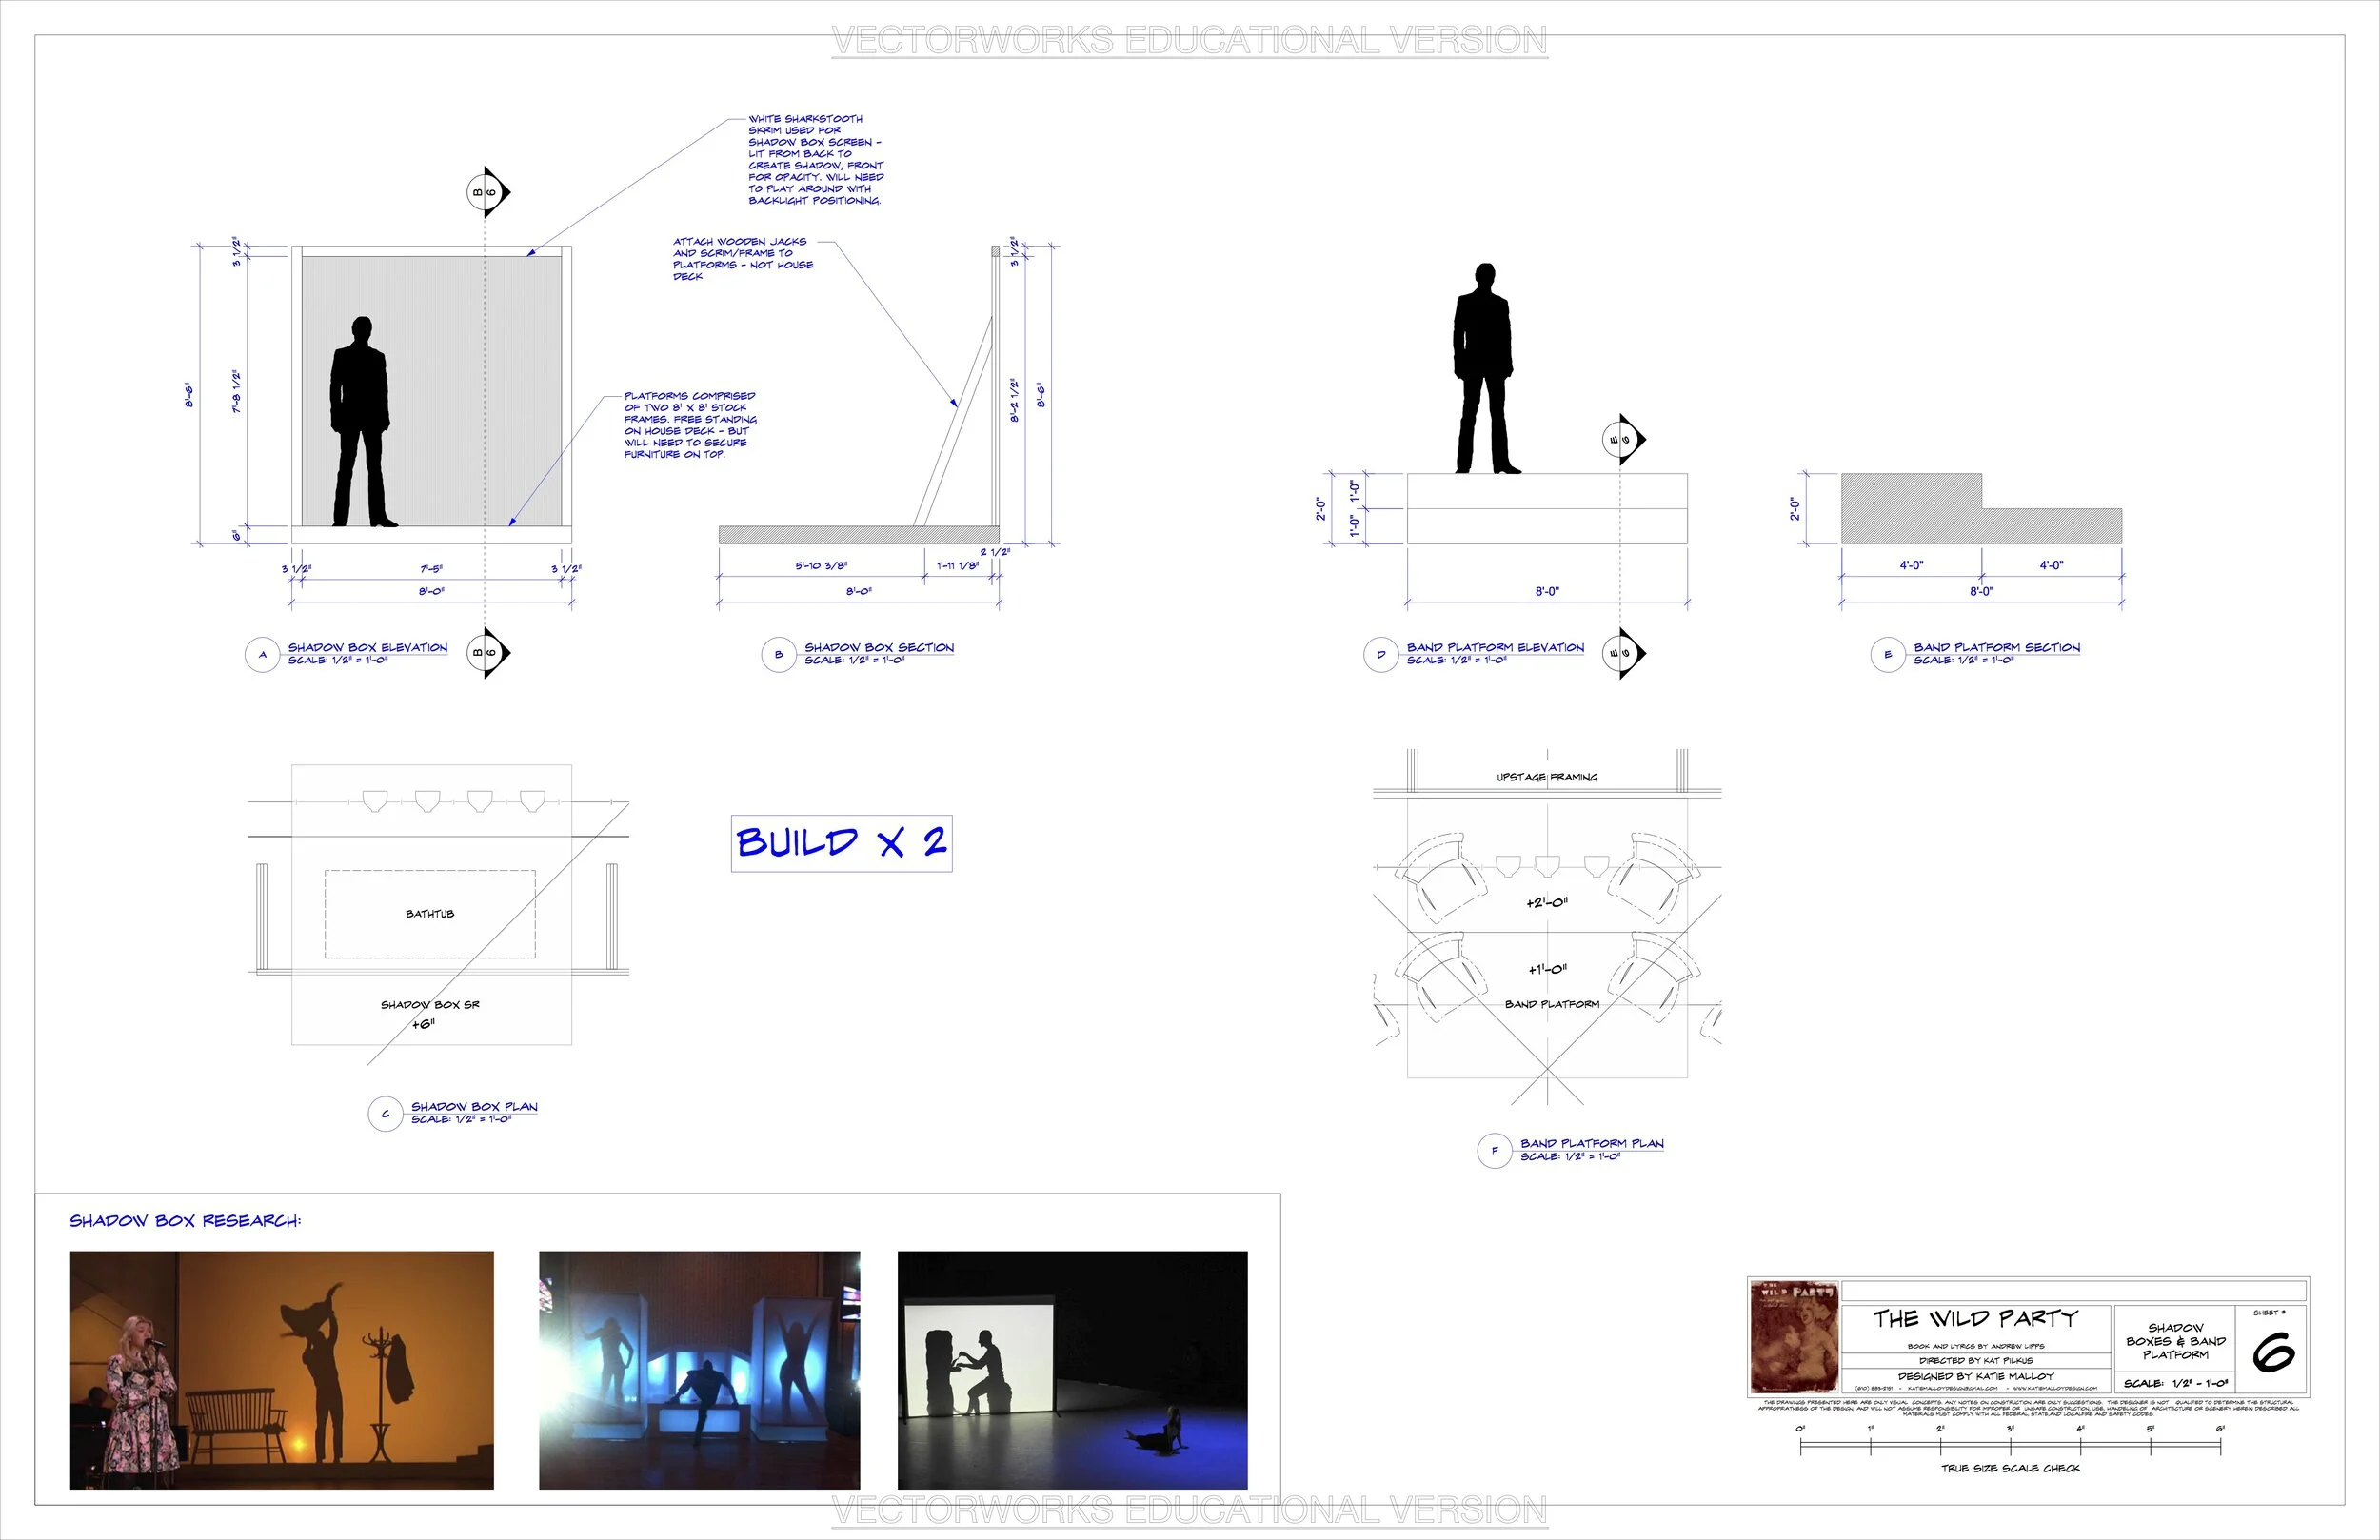This screenshot has width=2380, height=1540.
Task: Click the circled B bubble beside Shadow Box Section
Action: [778, 655]
